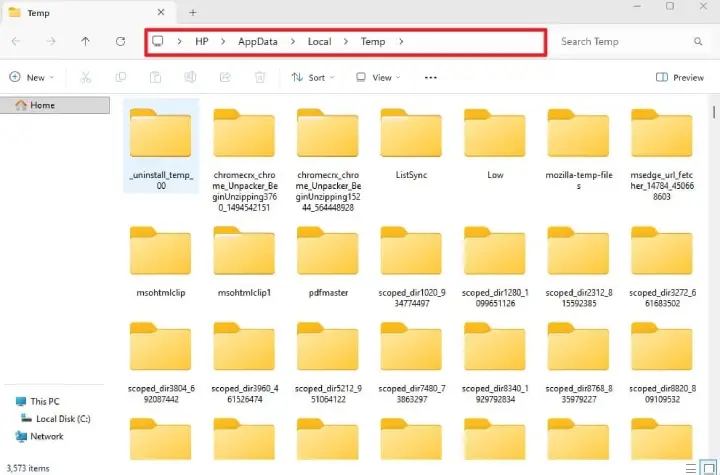Select the scoped_dir5212 folder
This screenshot has width=720, height=475.
pyautogui.click(x=328, y=363)
